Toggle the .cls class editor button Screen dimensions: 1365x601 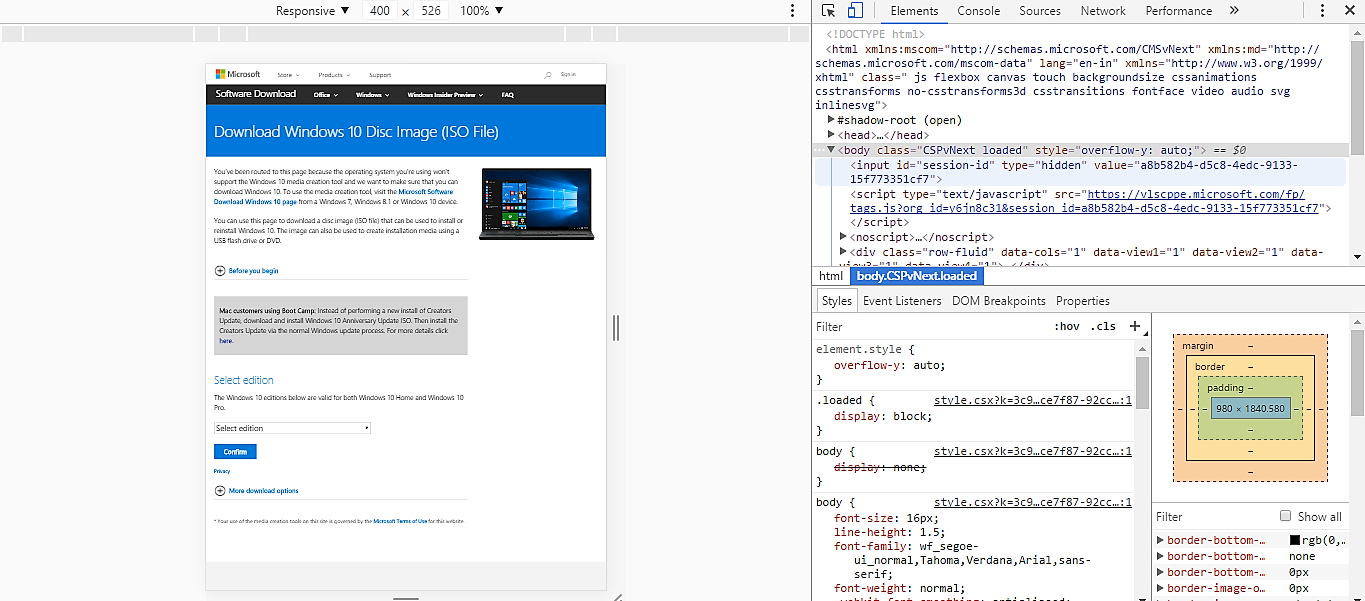pyautogui.click(x=1103, y=327)
